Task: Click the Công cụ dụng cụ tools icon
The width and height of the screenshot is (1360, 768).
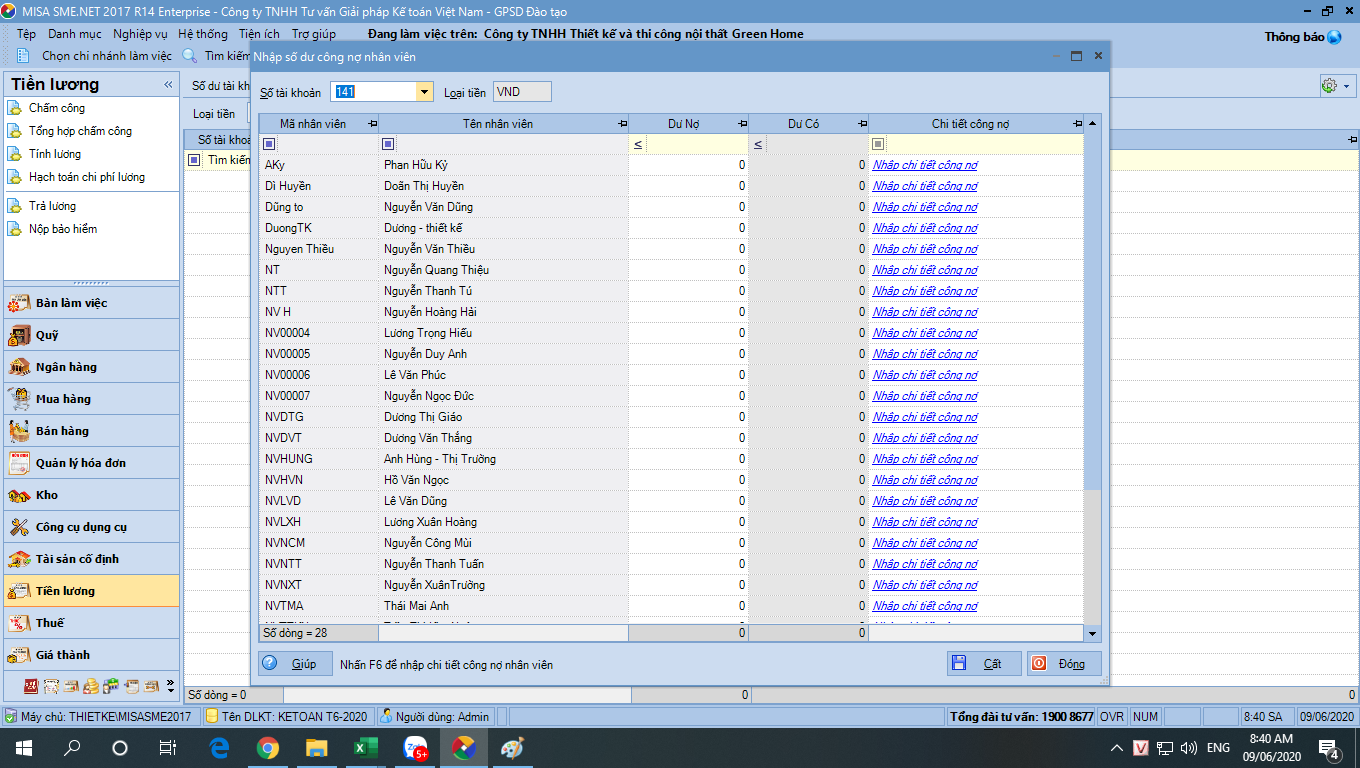Action: (x=19, y=527)
